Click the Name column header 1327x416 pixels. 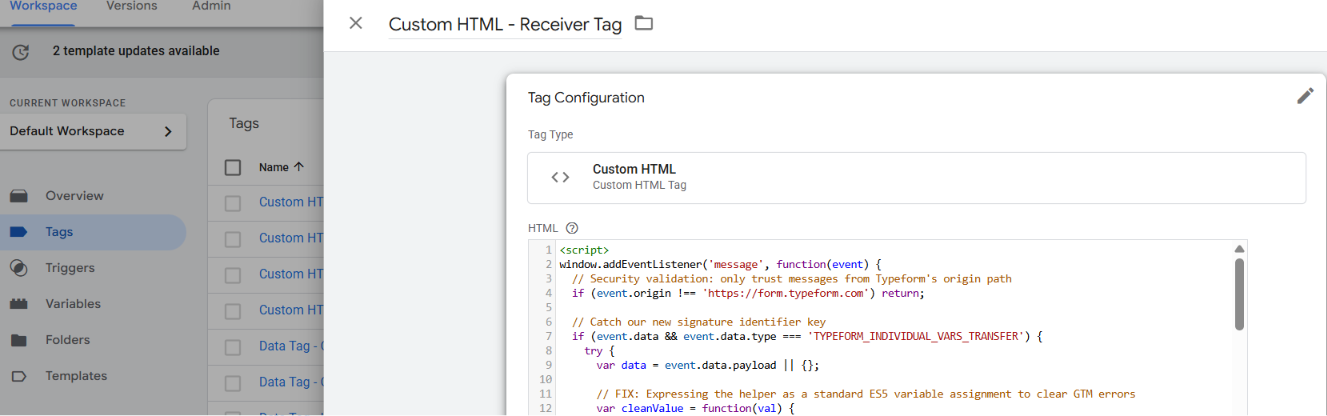273,167
